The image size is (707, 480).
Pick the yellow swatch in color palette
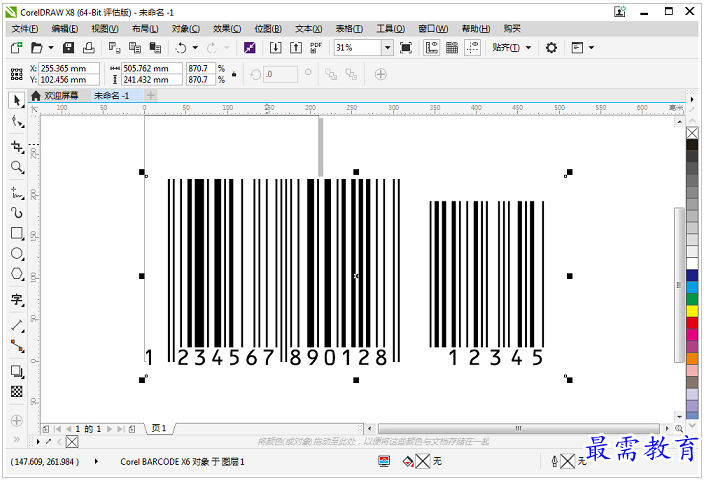[692, 311]
